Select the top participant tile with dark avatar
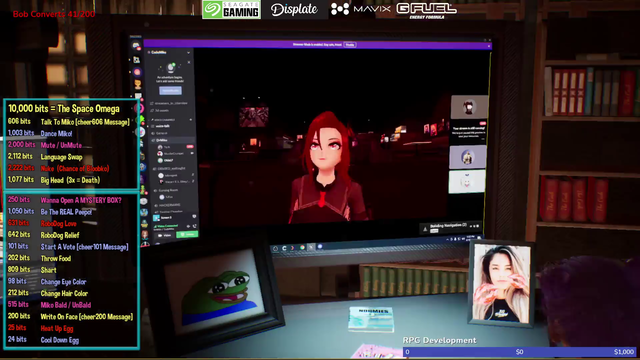This screenshot has height=360, width=640. pyautogui.click(x=469, y=107)
